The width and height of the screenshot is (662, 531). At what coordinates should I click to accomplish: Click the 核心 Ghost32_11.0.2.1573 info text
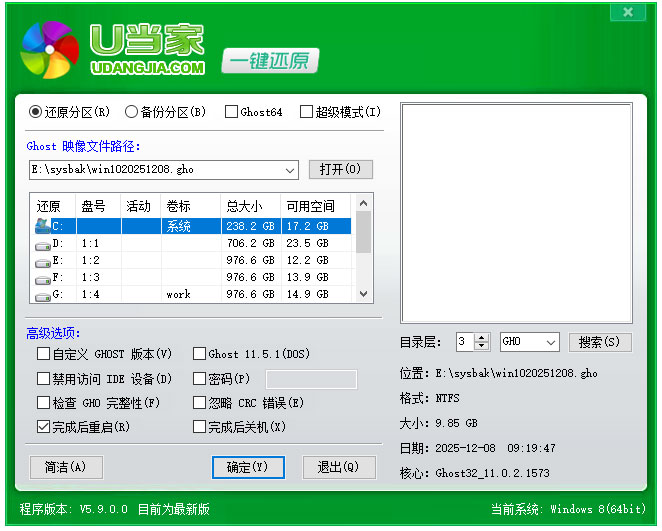pyautogui.click(x=475, y=473)
